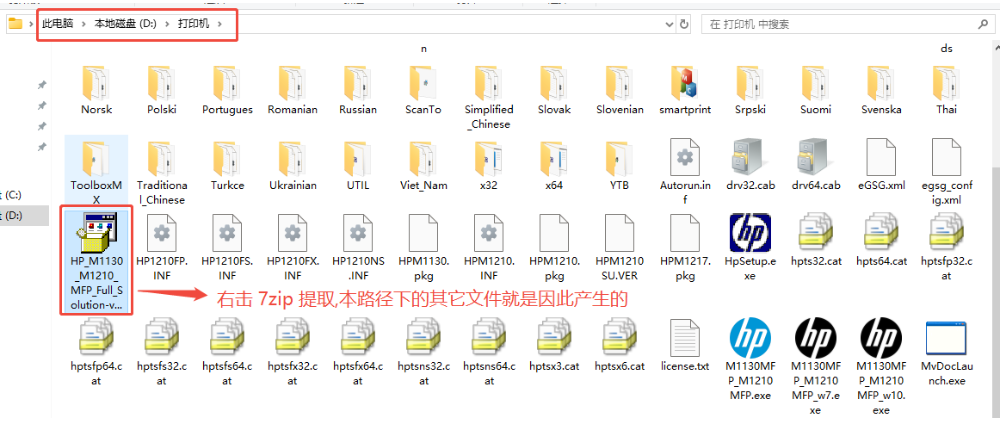The height and width of the screenshot is (426, 1000).
Task: Open the Slovak folder
Action: coord(554,91)
